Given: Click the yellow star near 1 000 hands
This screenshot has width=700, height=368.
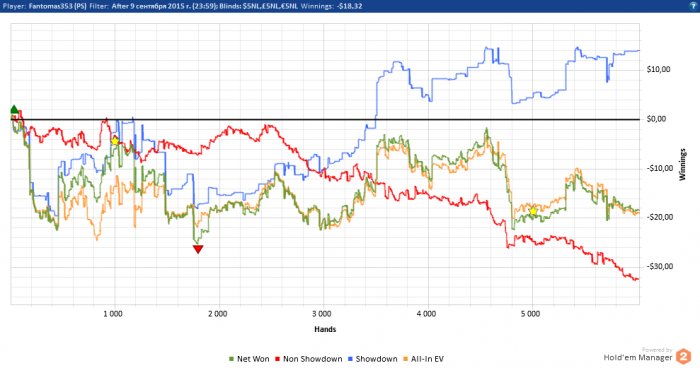Looking at the screenshot, I should [115, 141].
